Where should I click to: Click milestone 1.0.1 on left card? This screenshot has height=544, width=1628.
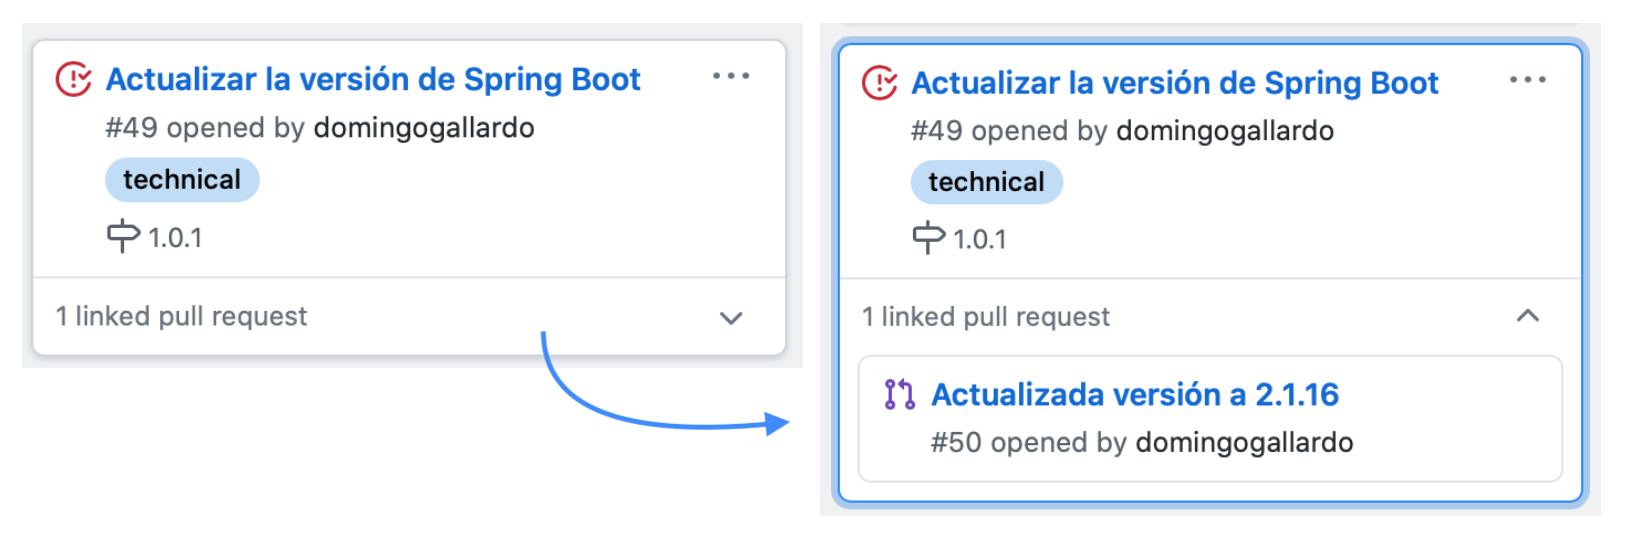(175, 238)
